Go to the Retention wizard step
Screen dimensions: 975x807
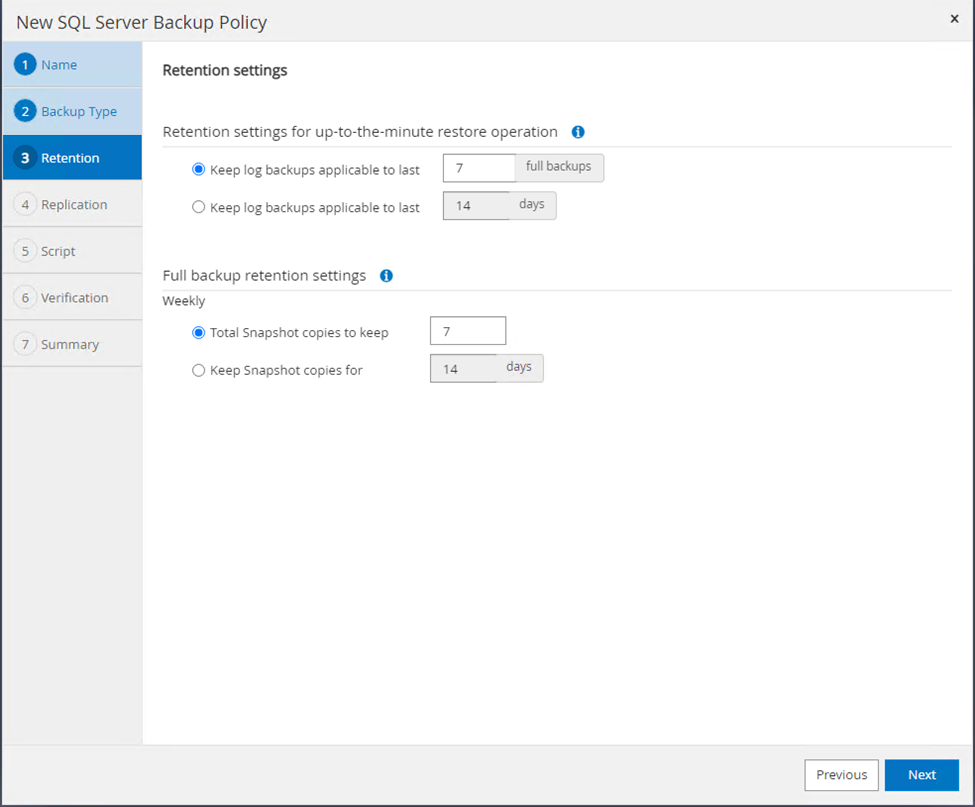click(70, 158)
